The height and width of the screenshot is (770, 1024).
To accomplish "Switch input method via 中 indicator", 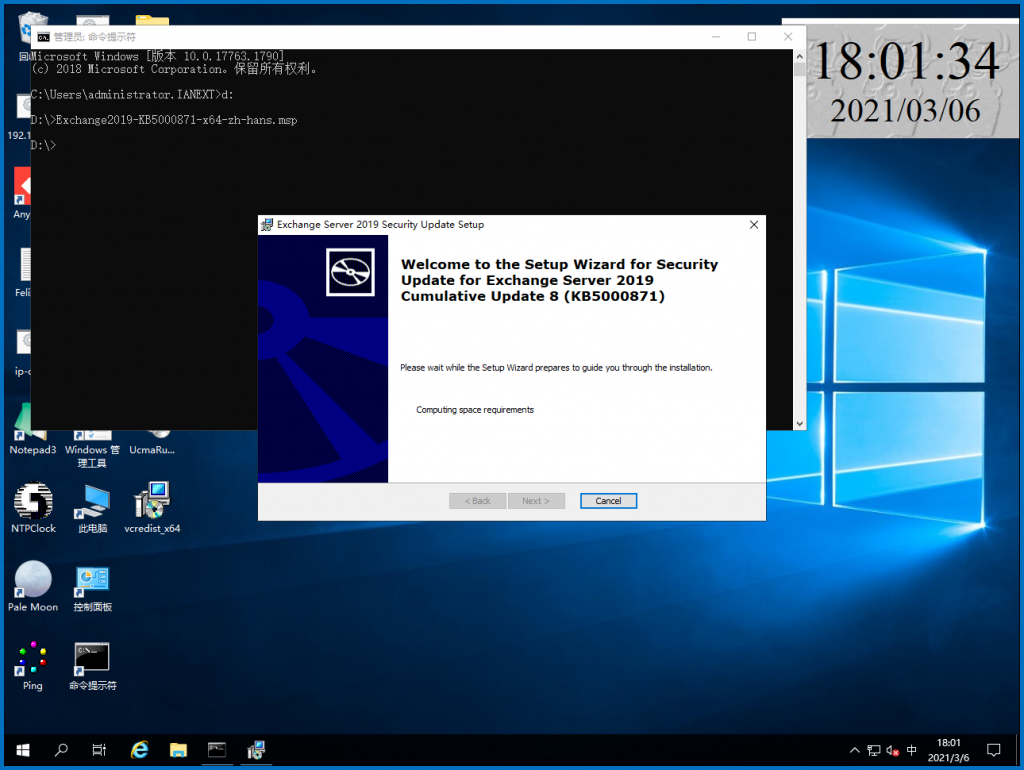I will point(911,749).
